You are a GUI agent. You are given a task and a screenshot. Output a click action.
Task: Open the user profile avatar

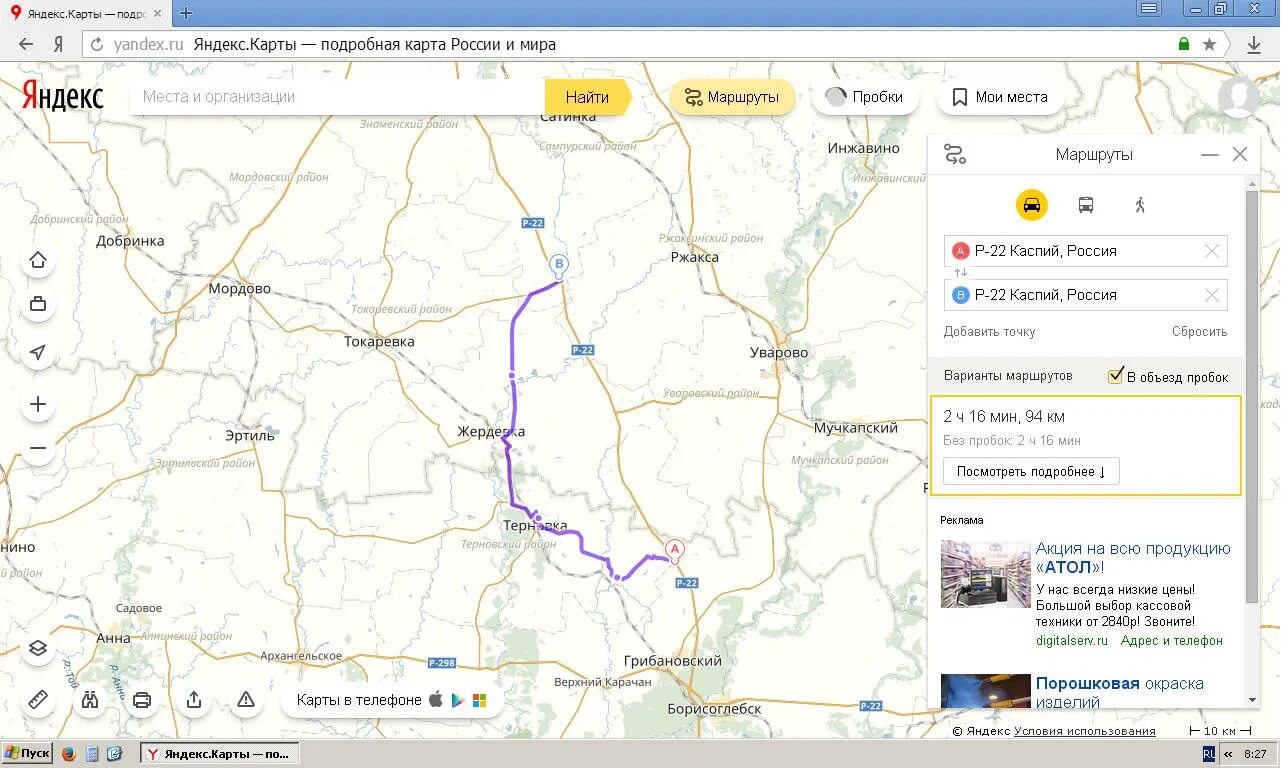[1239, 96]
